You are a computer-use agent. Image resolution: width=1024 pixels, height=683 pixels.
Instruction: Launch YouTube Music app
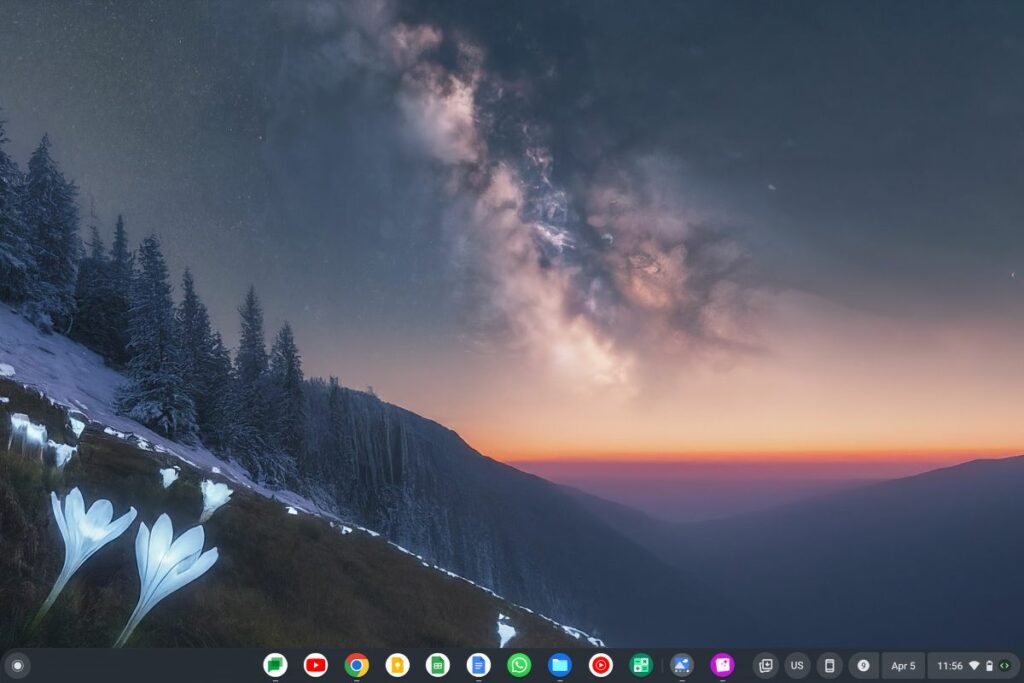tap(600, 665)
